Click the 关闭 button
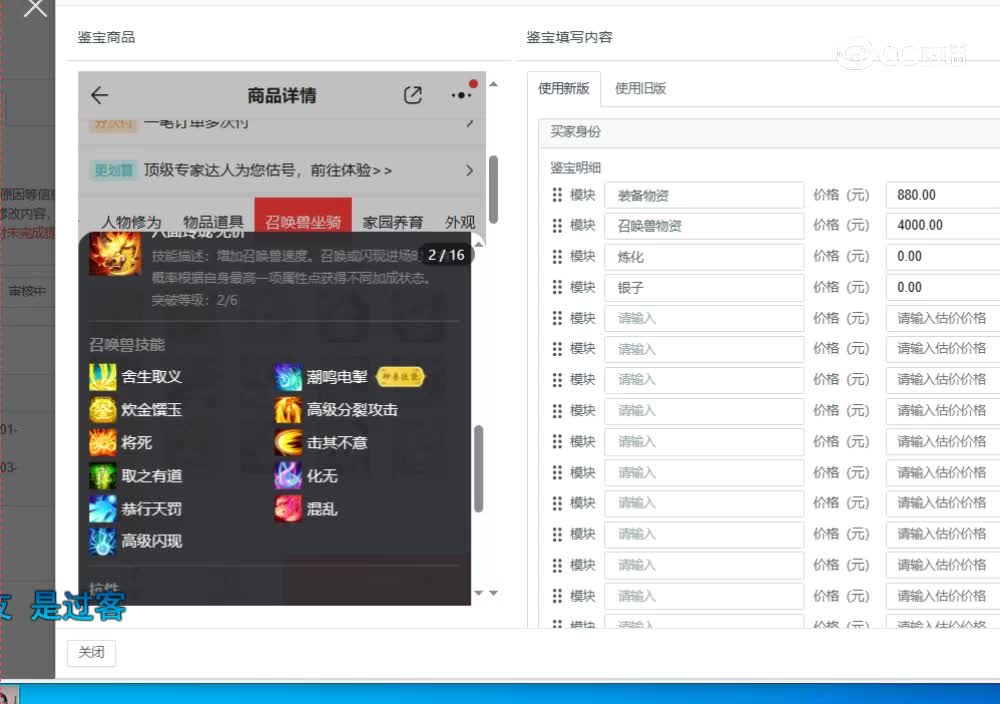The height and width of the screenshot is (704, 1000). coord(91,652)
